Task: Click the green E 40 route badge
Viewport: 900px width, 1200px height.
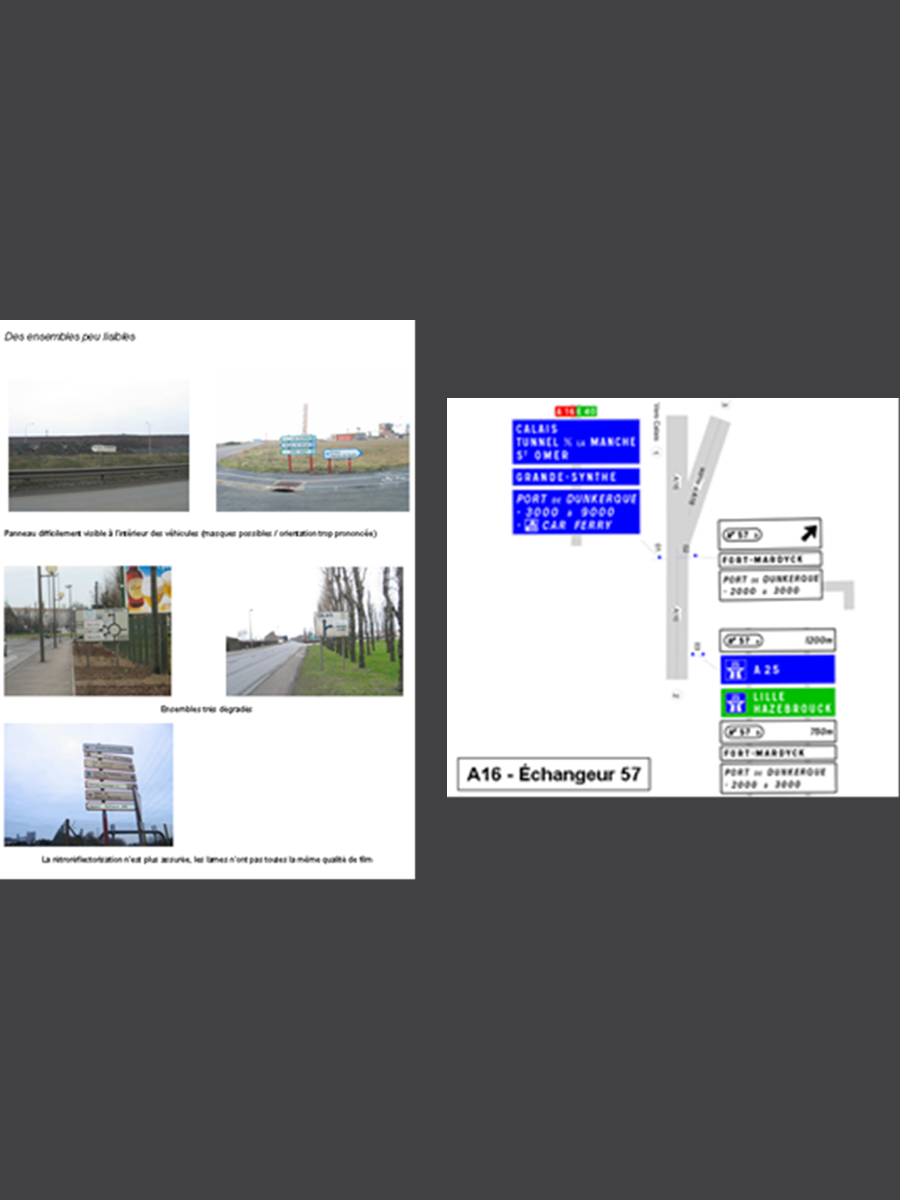Action: coord(588,411)
